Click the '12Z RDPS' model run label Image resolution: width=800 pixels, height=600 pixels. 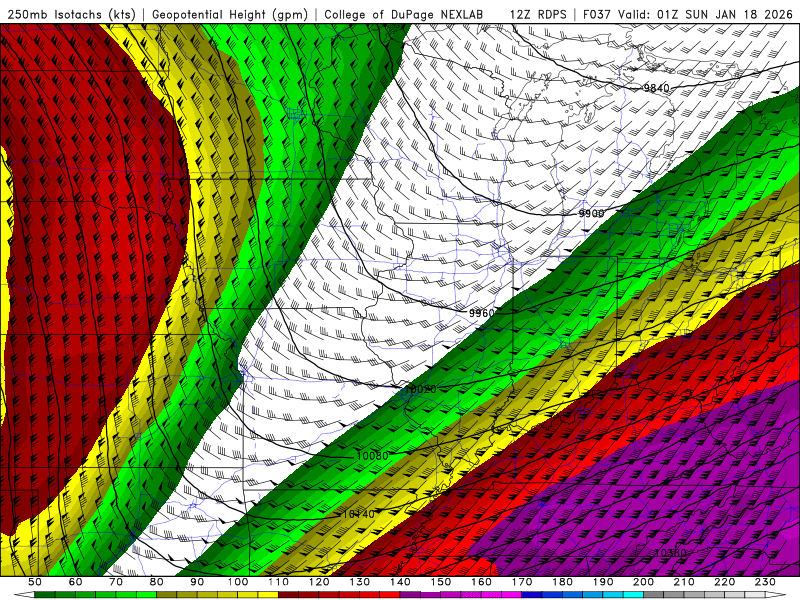click(x=538, y=14)
